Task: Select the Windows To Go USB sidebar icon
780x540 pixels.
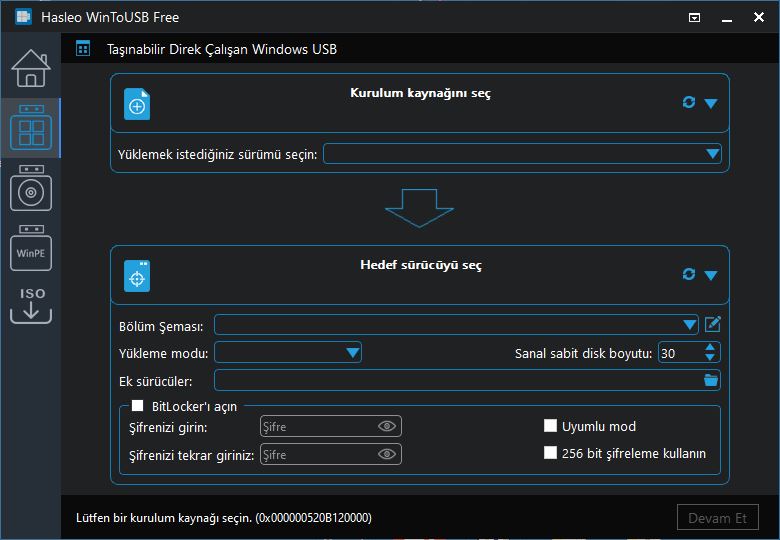Action: (x=31, y=128)
